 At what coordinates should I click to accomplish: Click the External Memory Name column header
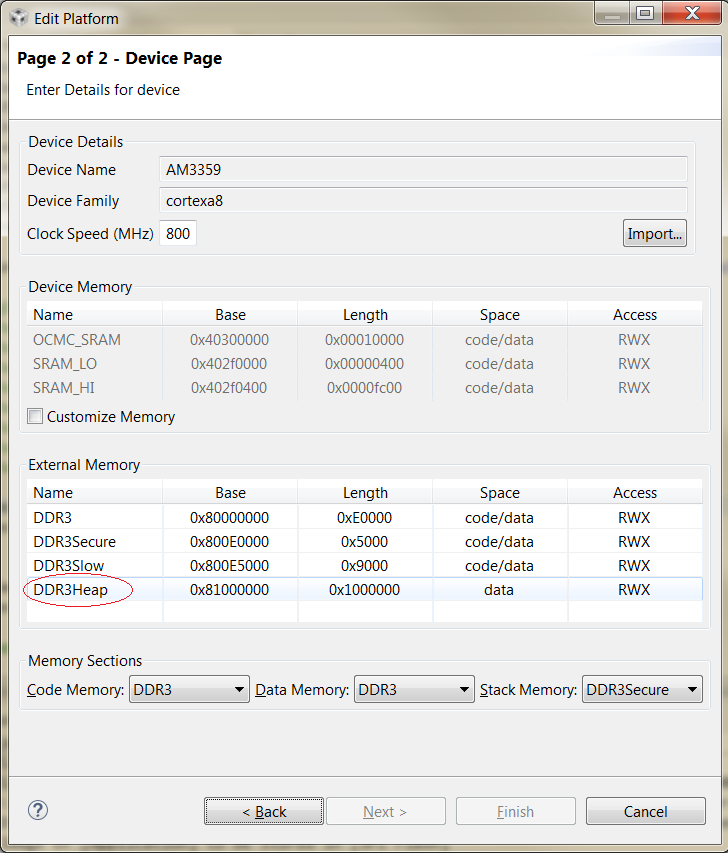[54, 493]
